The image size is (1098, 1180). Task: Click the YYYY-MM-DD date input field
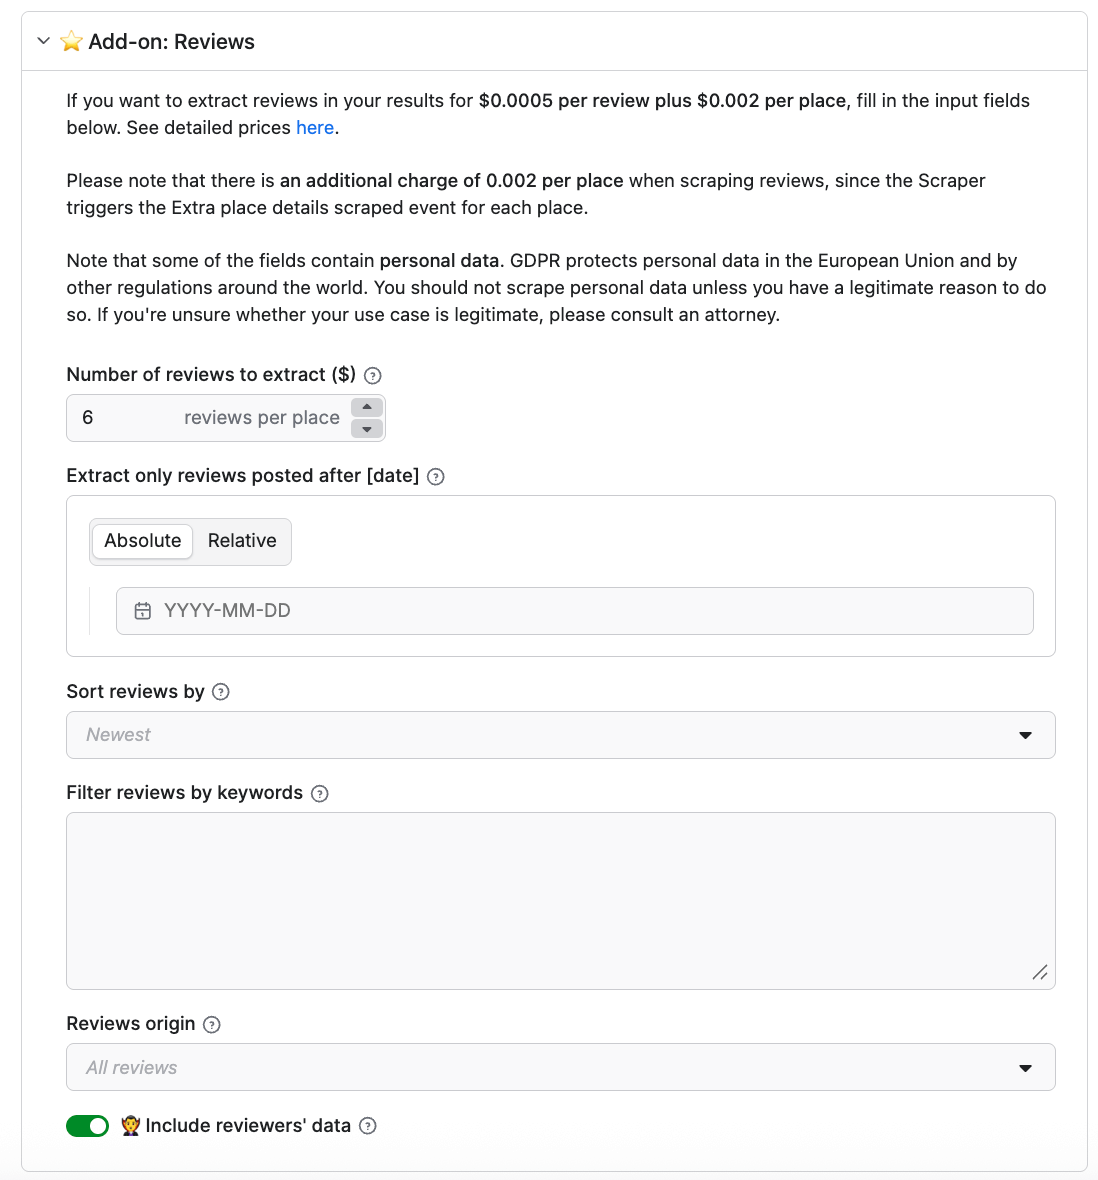click(590, 611)
